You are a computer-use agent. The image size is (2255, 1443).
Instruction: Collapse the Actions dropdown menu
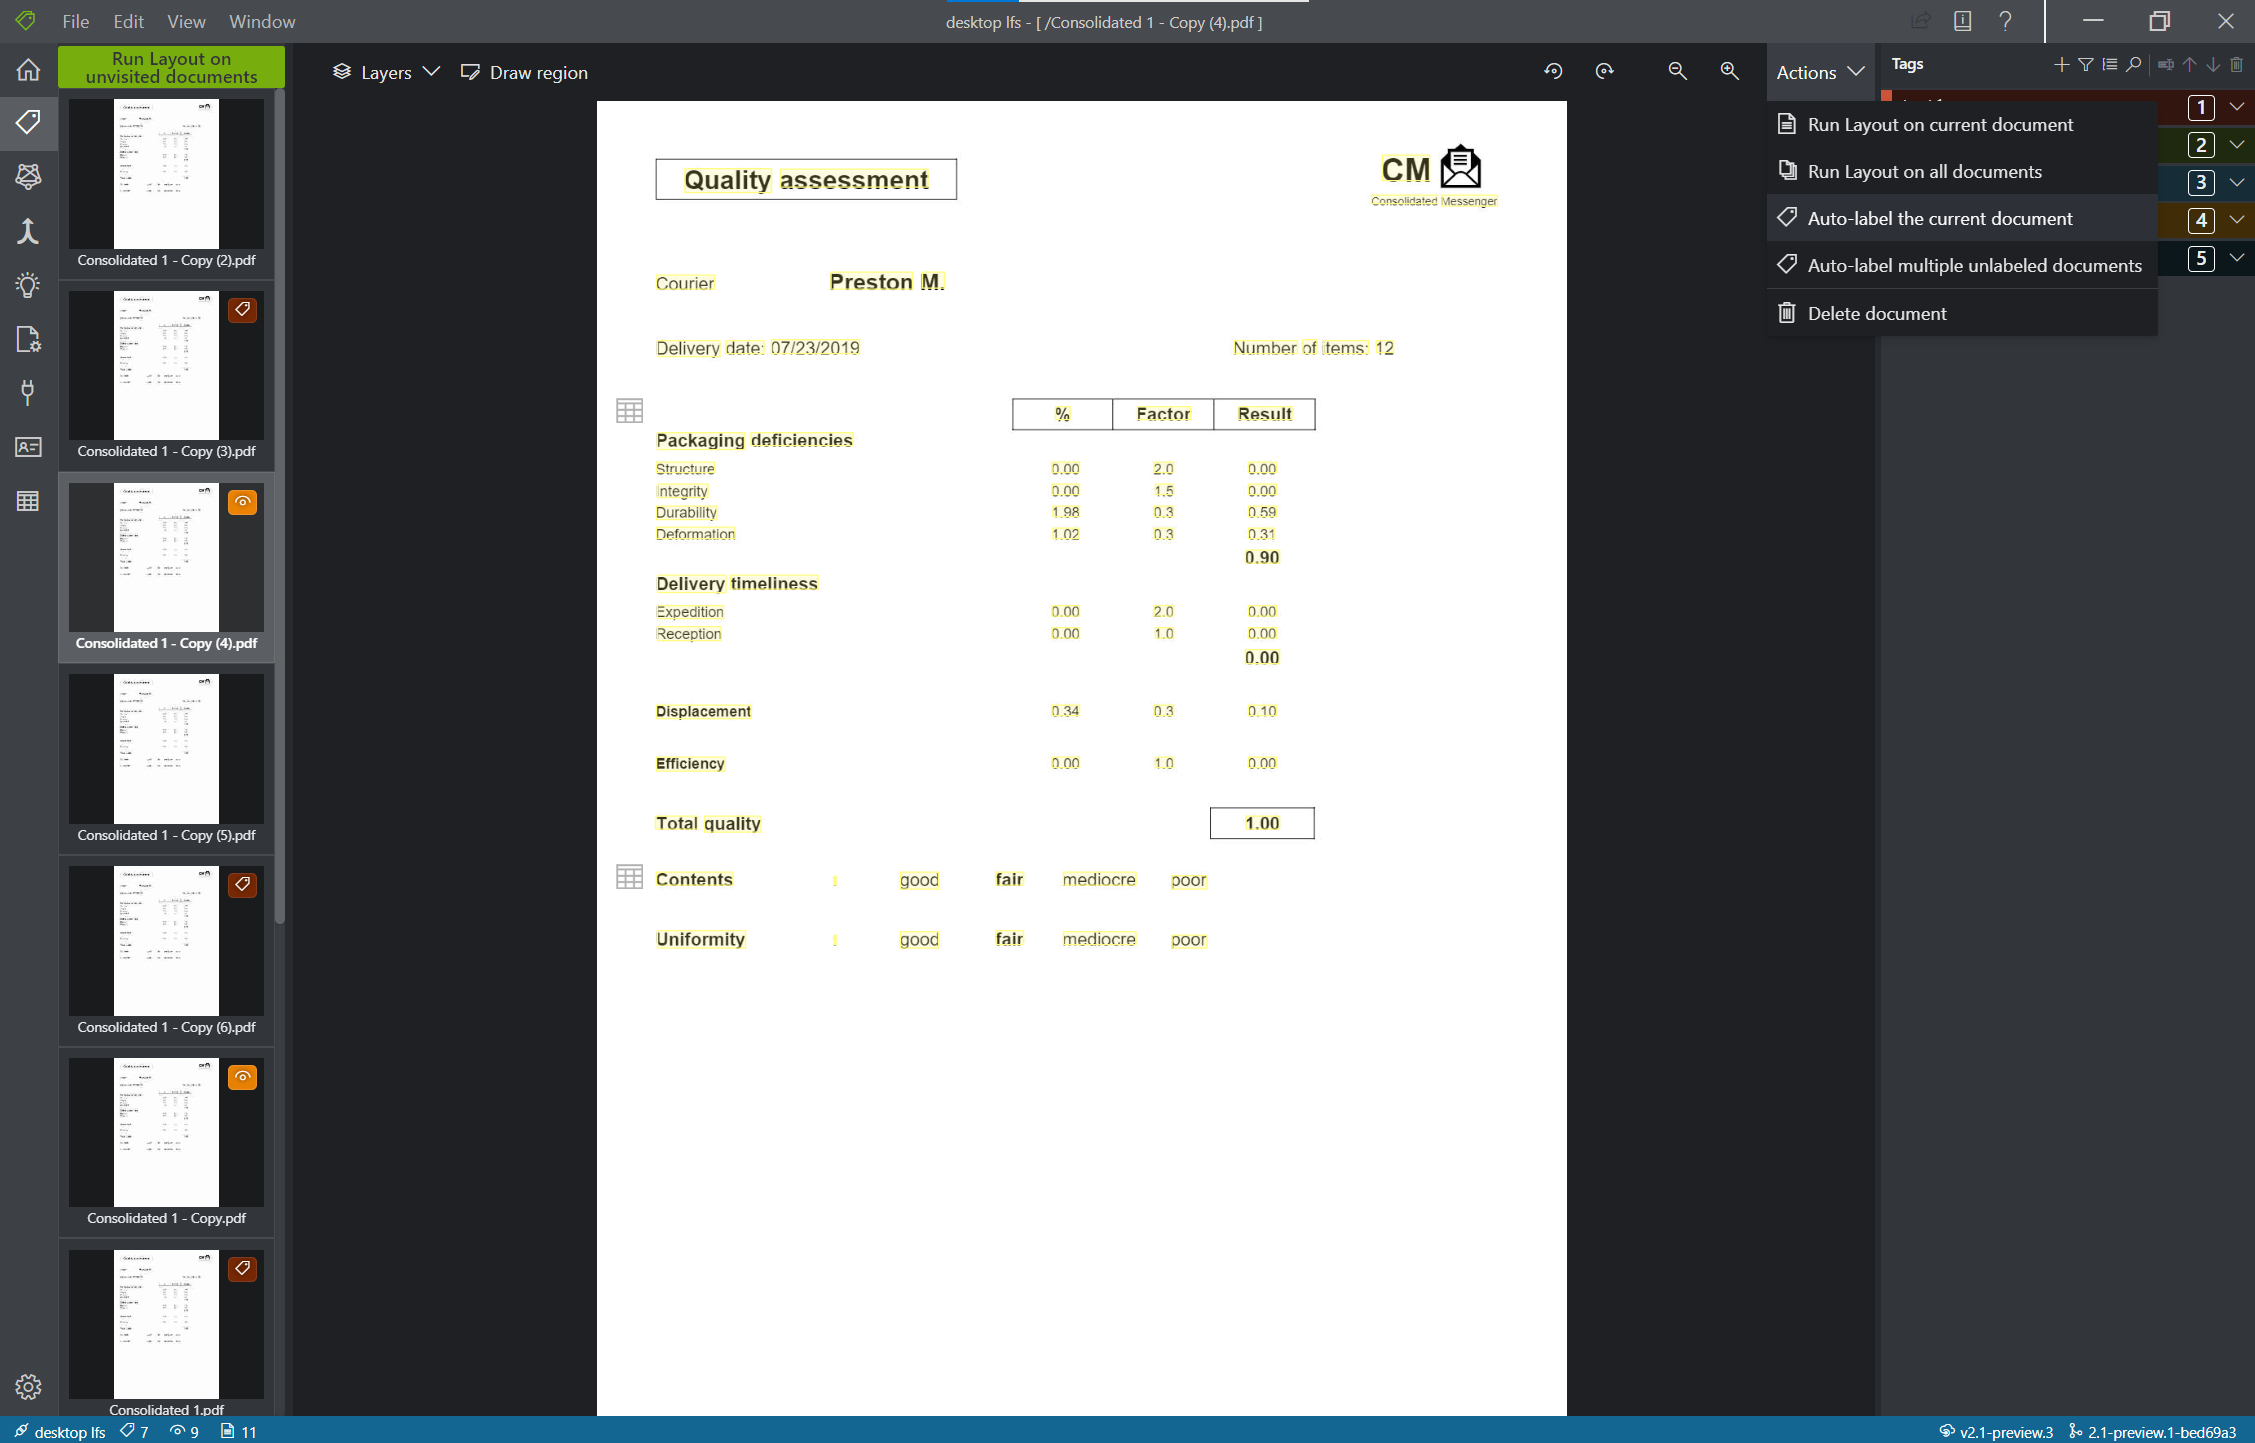(x=1819, y=71)
